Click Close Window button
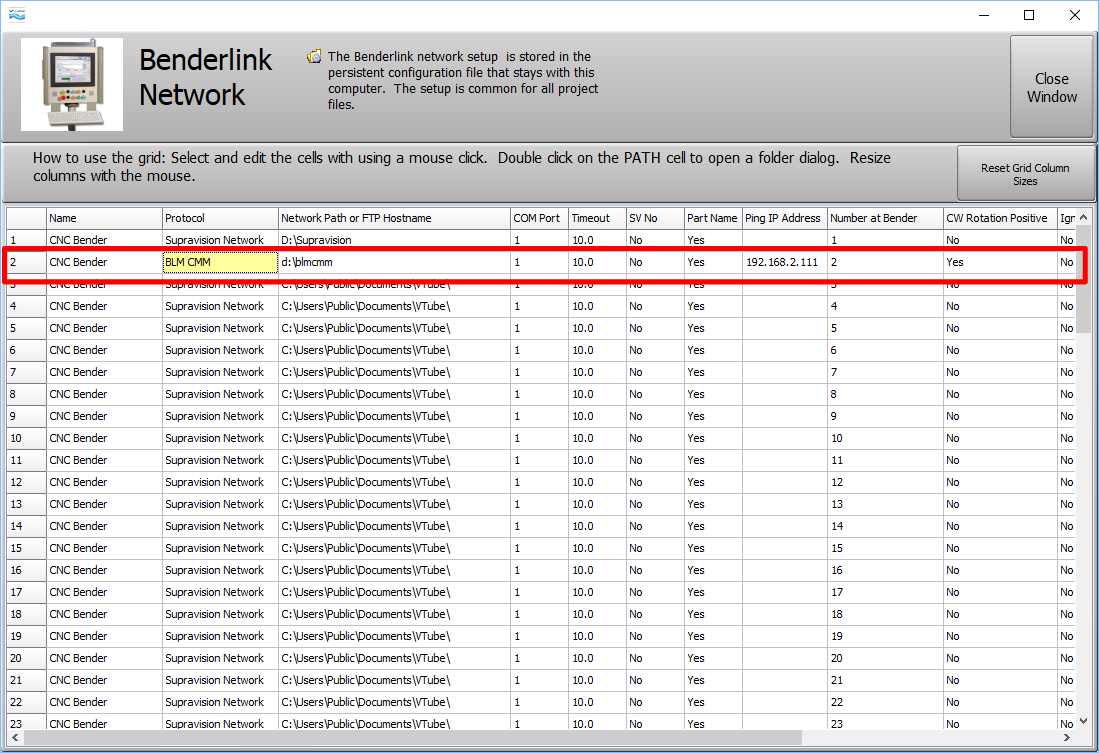Viewport: 1099px width, 753px height. click(x=1051, y=88)
